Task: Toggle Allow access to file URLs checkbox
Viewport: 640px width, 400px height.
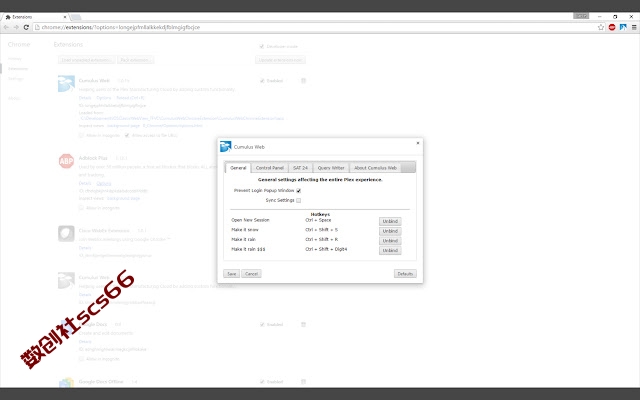Action: 127,135
